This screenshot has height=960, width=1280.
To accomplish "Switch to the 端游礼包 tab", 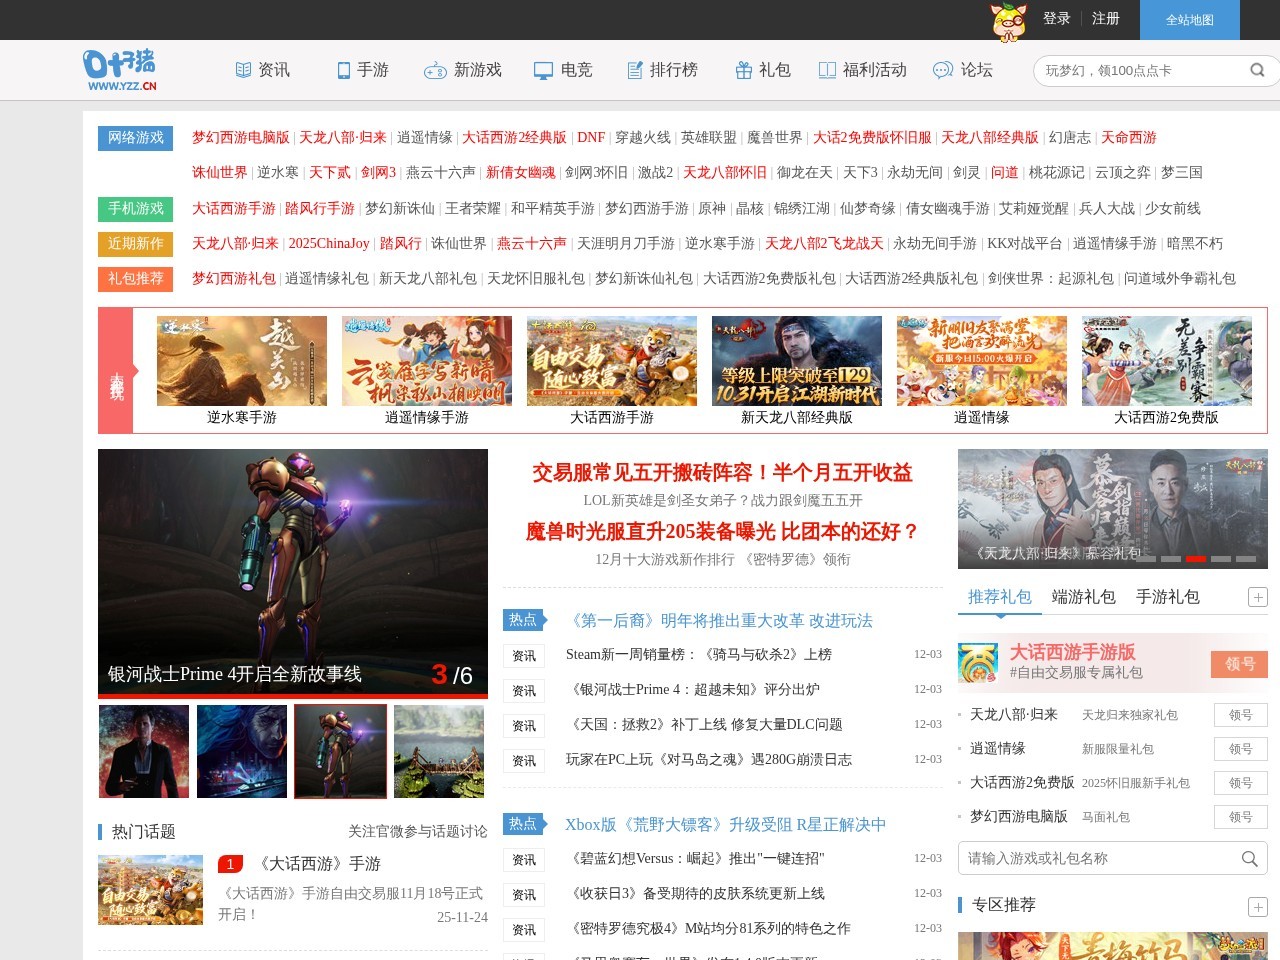I will 1085,596.
